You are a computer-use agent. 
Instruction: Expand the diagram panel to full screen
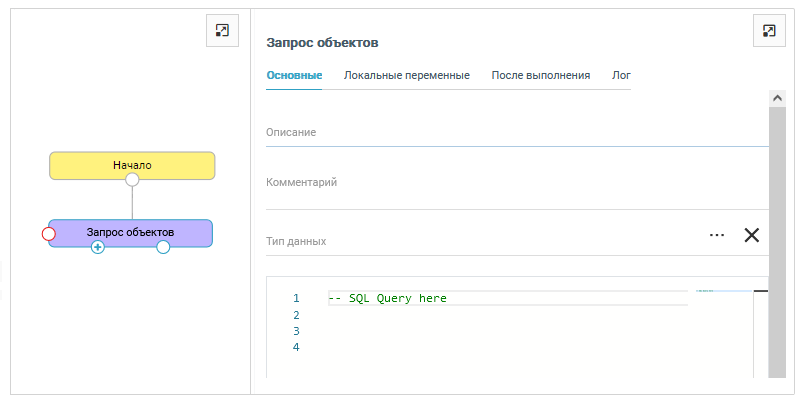coord(222,31)
